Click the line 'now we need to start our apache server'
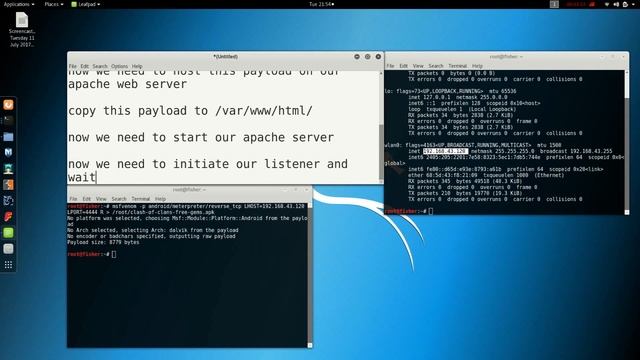The image size is (640, 360). pos(201,138)
